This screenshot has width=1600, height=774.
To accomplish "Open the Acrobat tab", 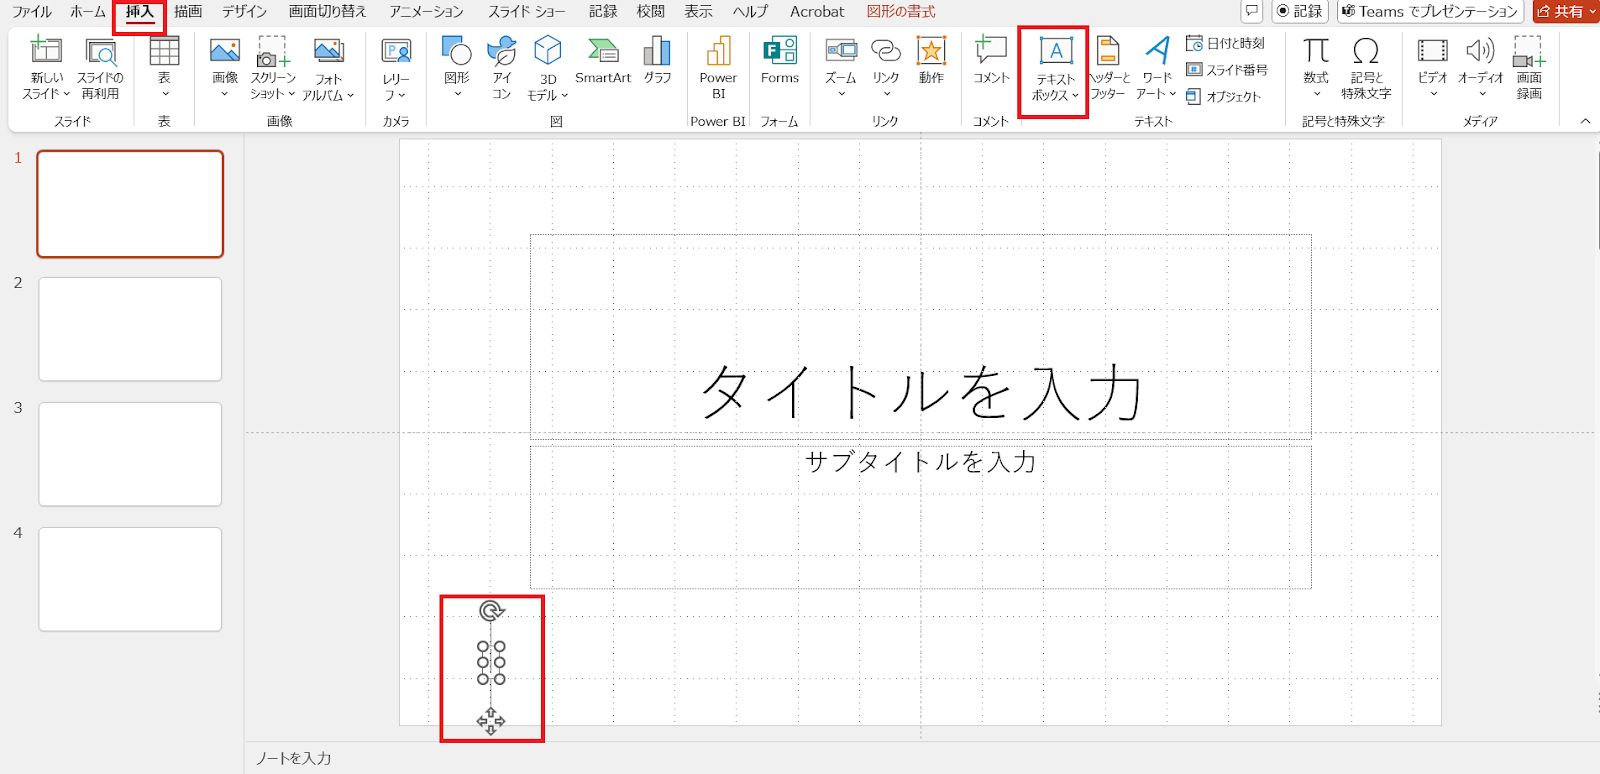I will pyautogui.click(x=817, y=12).
